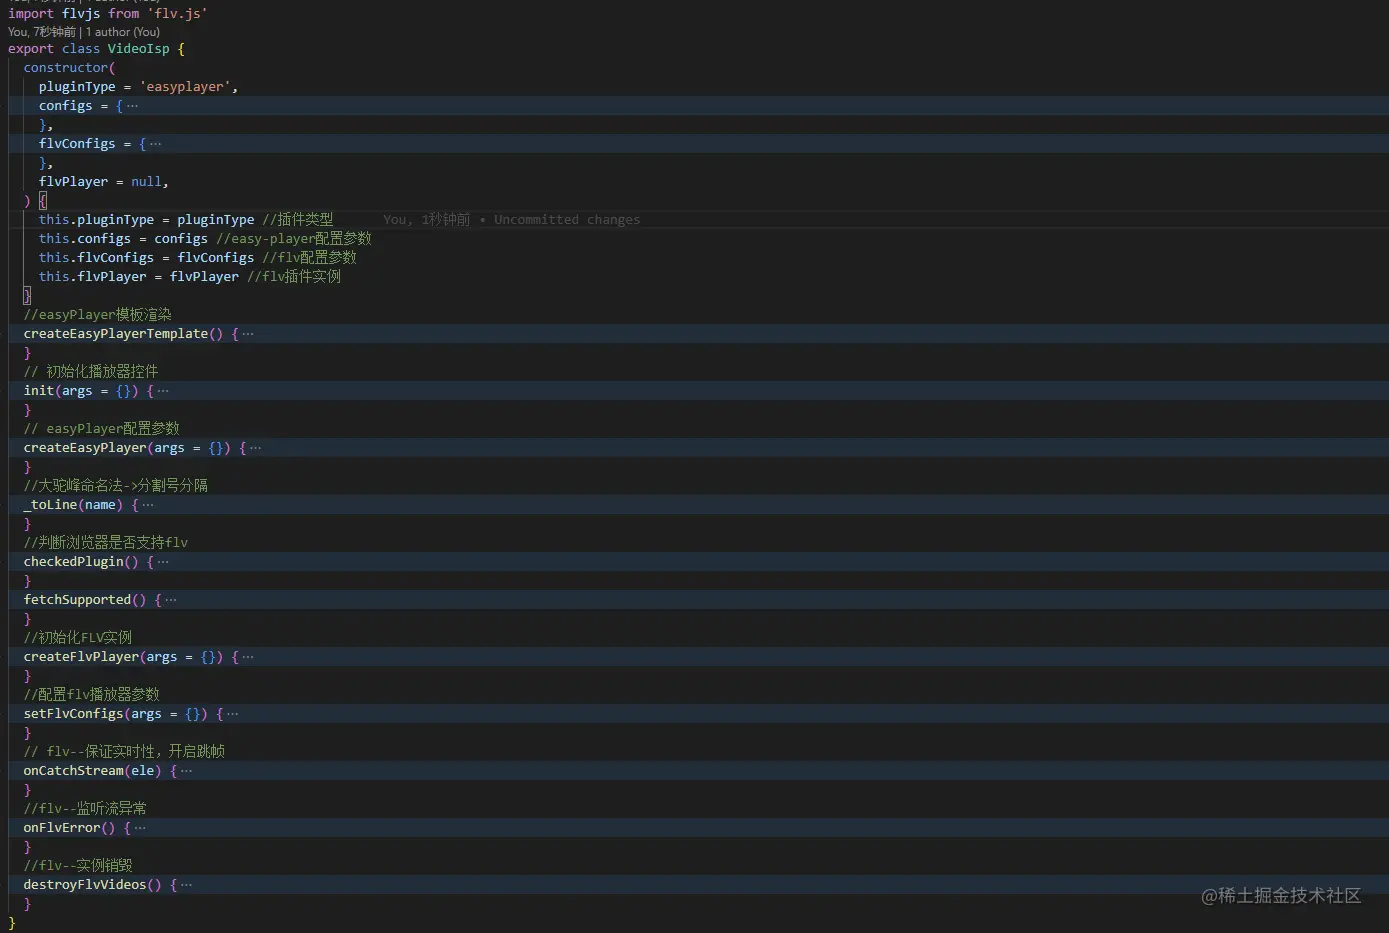Expand the folded configs object ellipsis
The width and height of the screenshot is (1389, 933).
click(133, 106)
